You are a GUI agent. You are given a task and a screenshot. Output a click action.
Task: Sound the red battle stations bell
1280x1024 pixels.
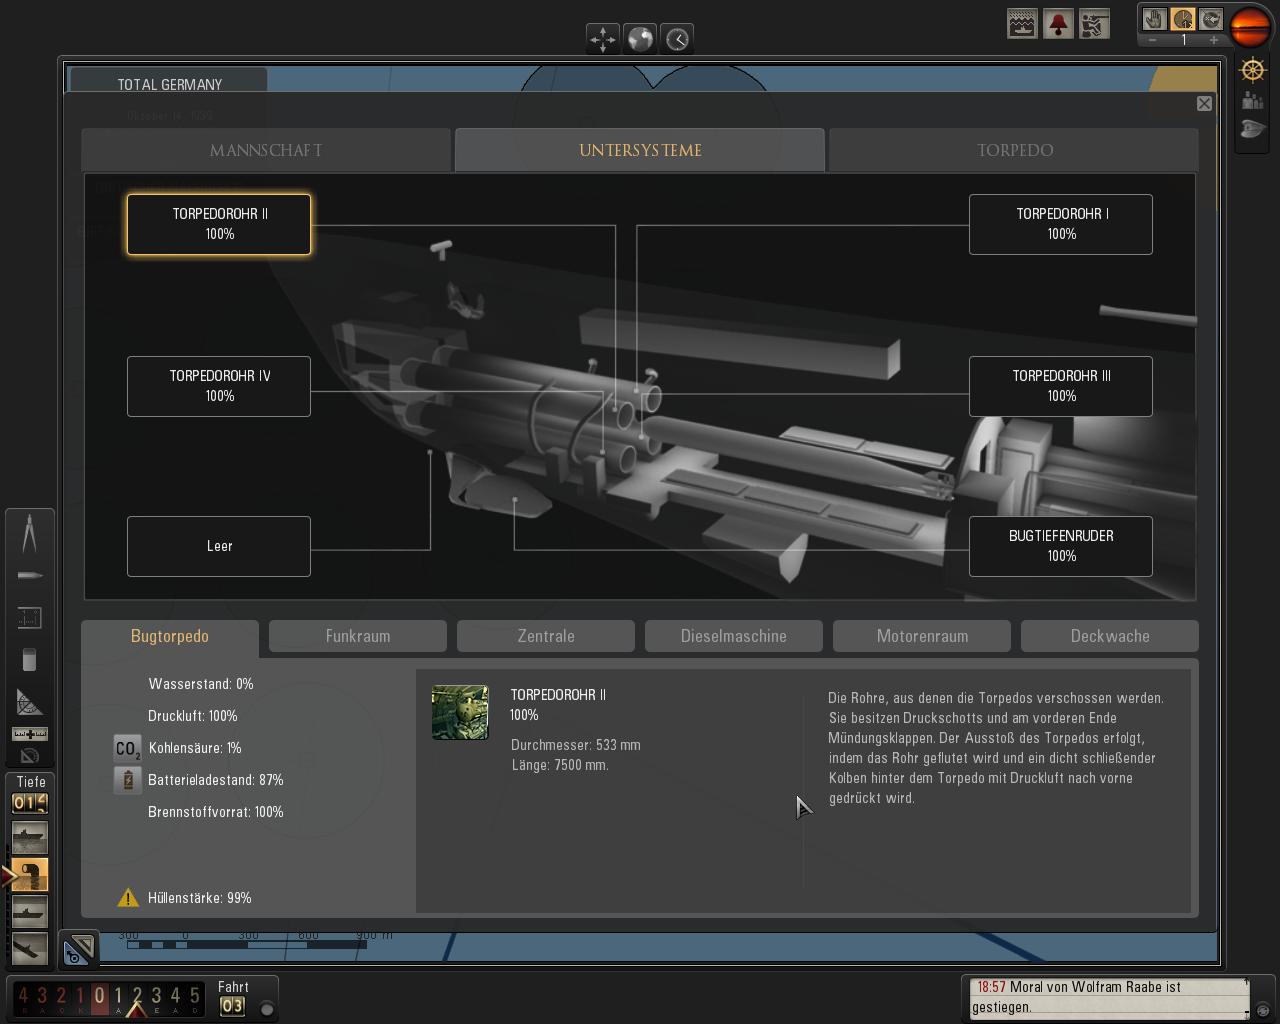[1058, 24]
